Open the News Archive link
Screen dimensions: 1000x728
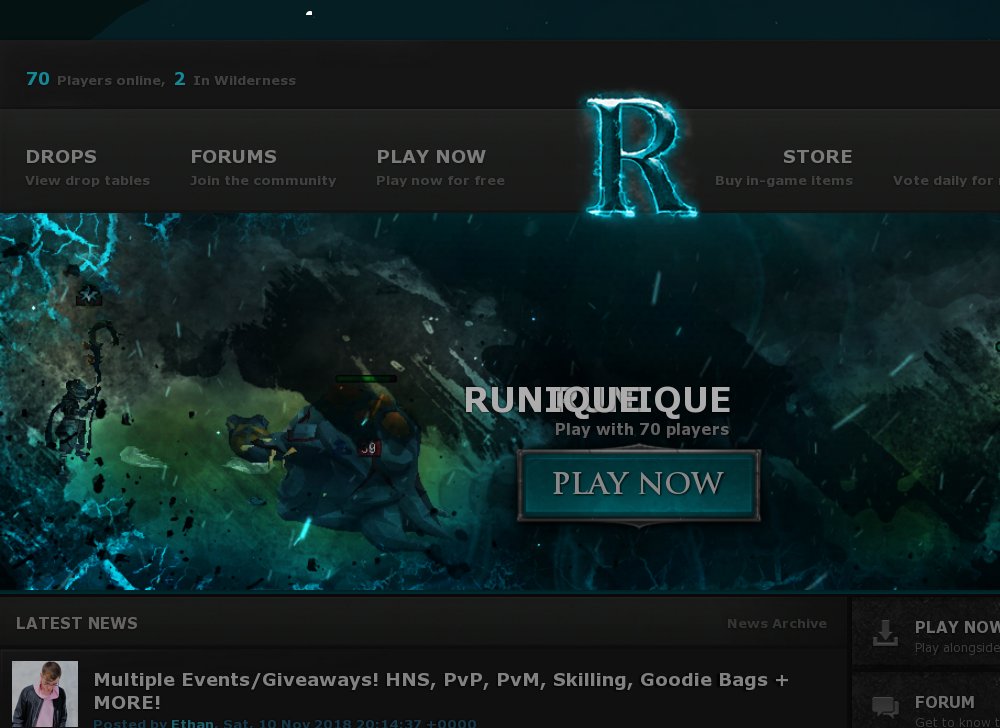point(776,623)
